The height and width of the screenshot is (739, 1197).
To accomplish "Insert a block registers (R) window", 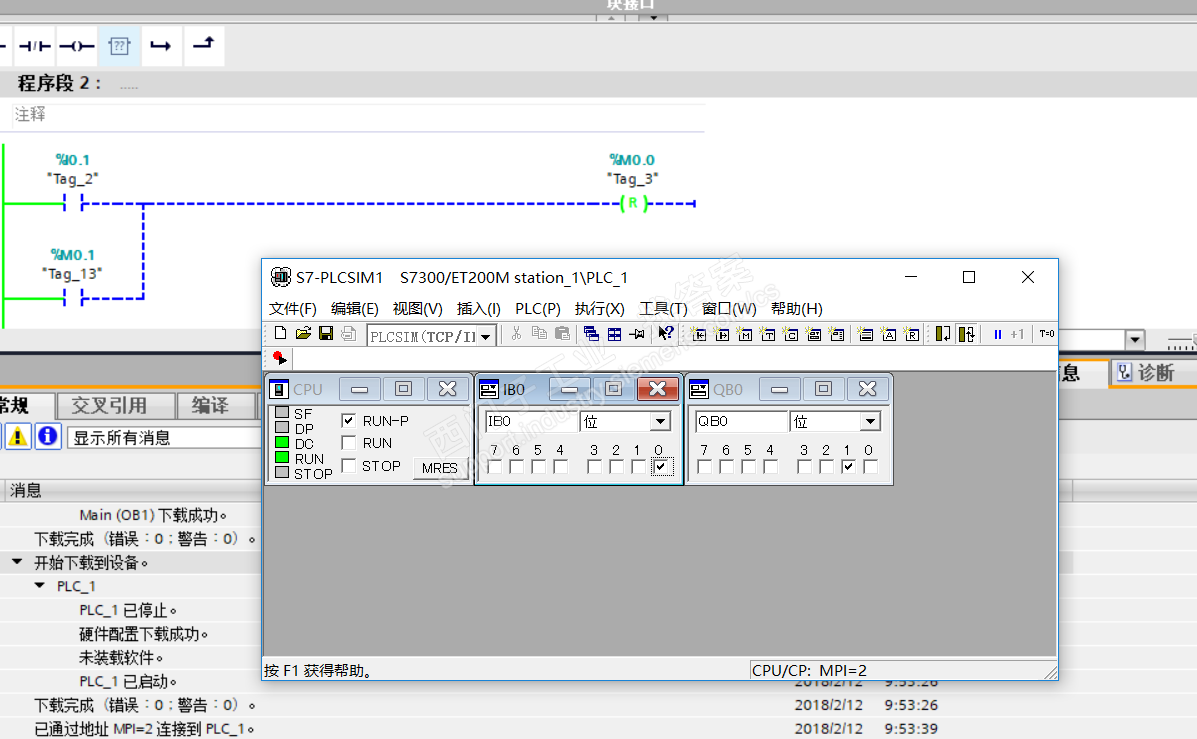I will (x=911, y=334).
